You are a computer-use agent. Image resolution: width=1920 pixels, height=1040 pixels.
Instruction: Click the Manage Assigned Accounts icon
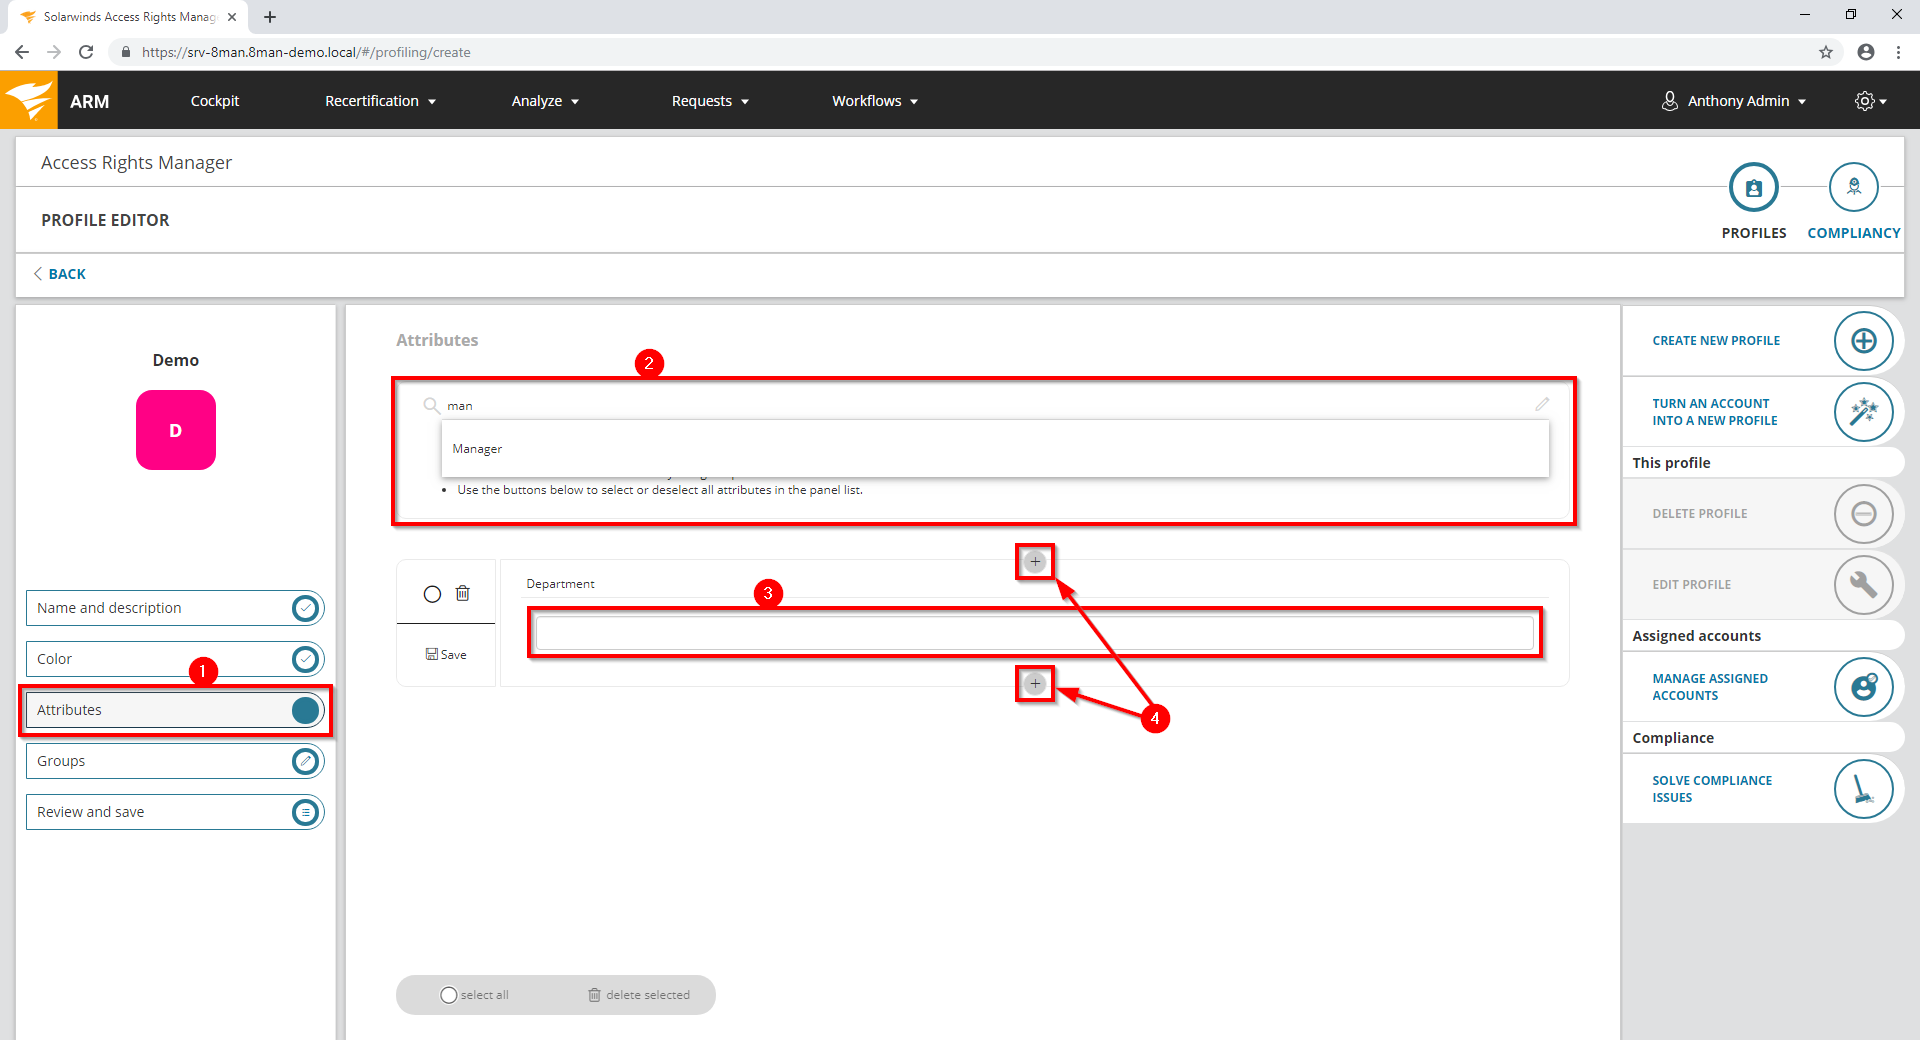(x=1863, y=687)
